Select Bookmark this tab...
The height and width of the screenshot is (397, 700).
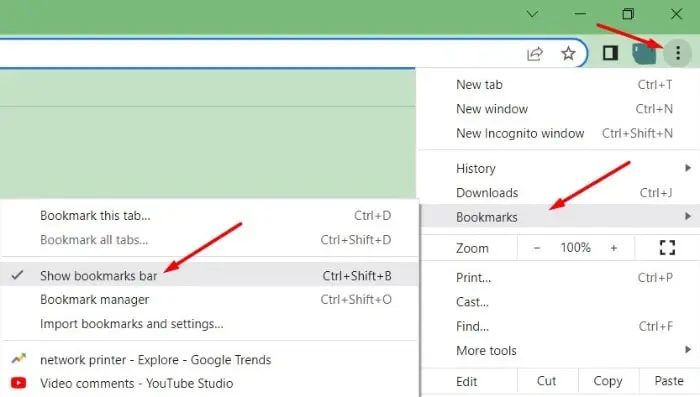(209, 216)
